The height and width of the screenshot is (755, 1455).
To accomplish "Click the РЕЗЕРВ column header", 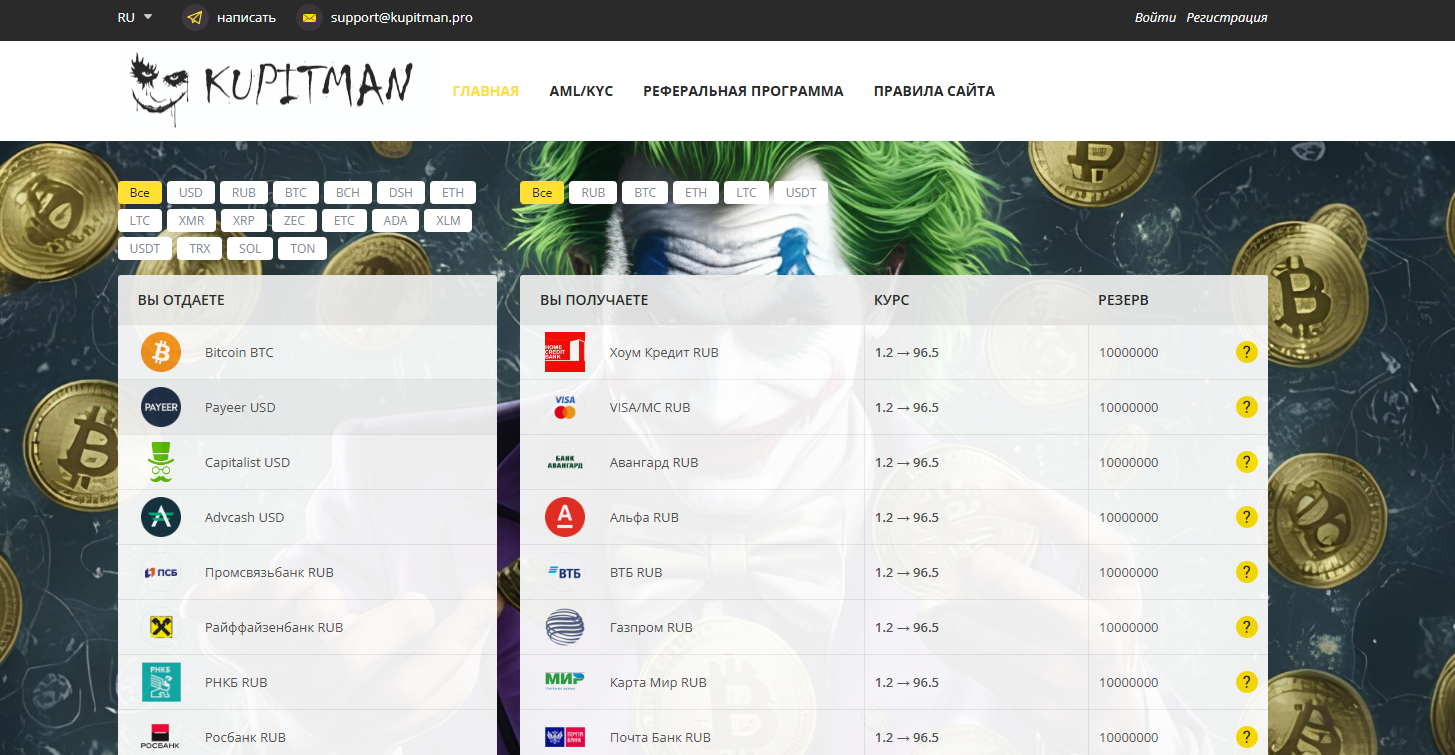I will coord(1123,300).
